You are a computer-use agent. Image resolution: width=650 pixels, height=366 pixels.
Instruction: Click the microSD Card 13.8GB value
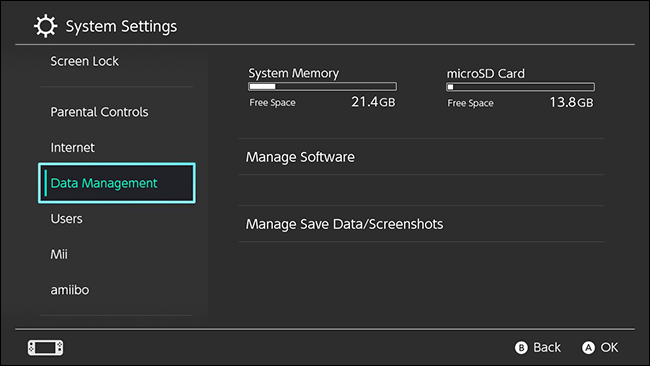coord(571,102)
